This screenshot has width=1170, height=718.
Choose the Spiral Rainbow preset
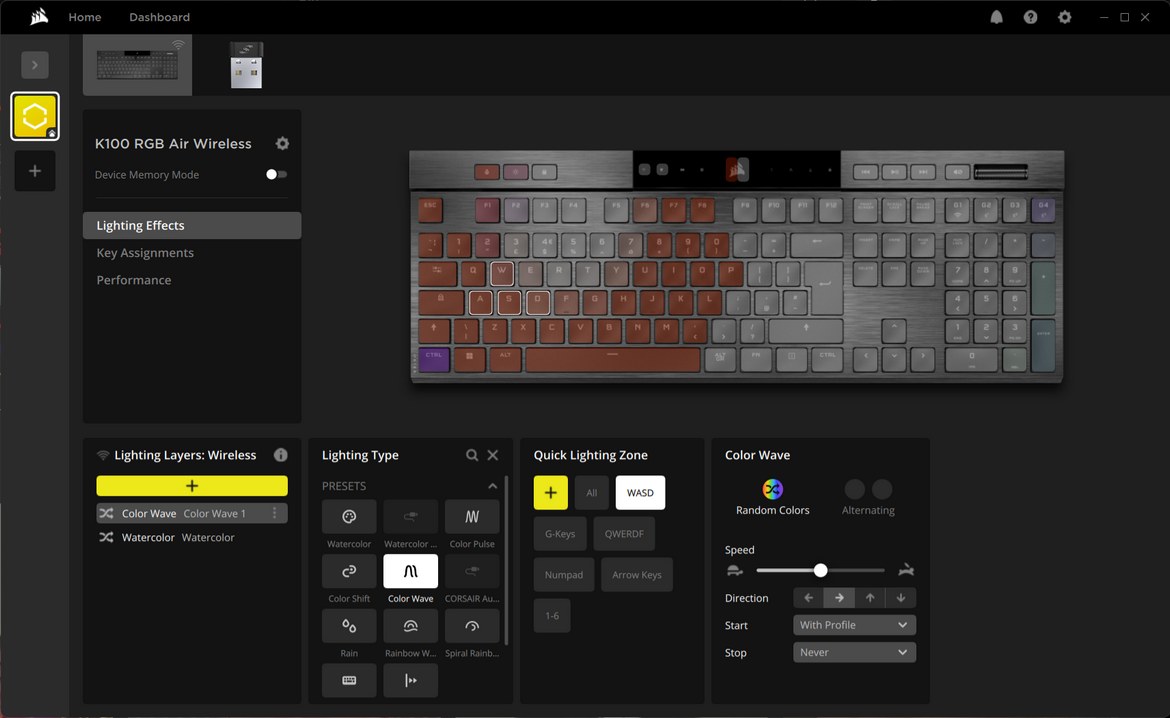472,625
